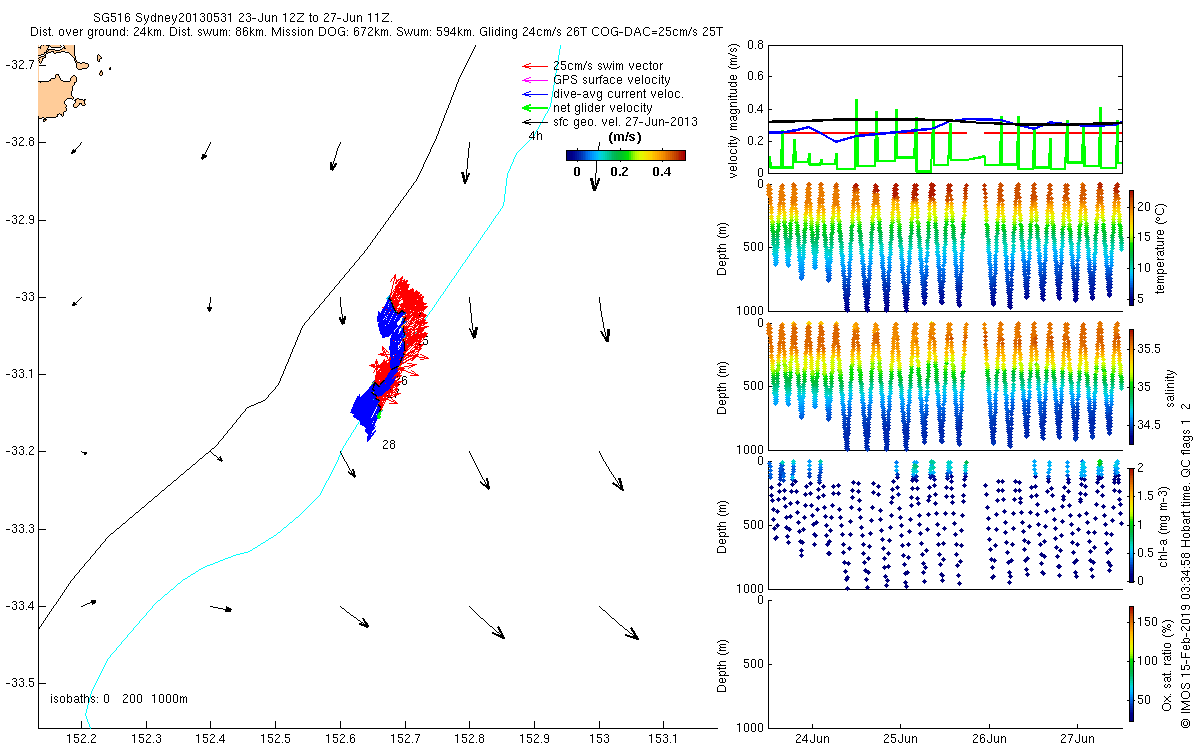1200x750 pixels.
Task: Click the '(m/s)' label above the velocity colorbar
Action: pos(625,137)
